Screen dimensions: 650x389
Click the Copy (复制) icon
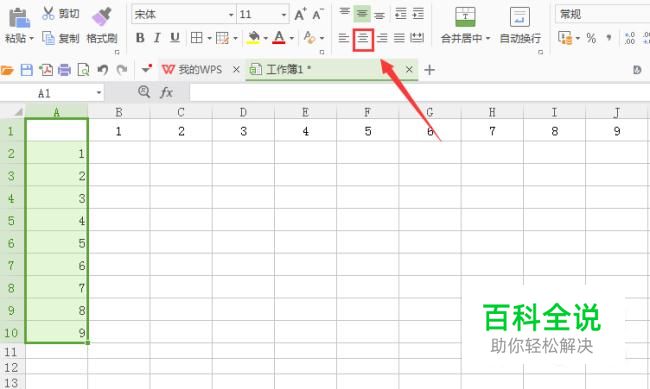point(48,38)
